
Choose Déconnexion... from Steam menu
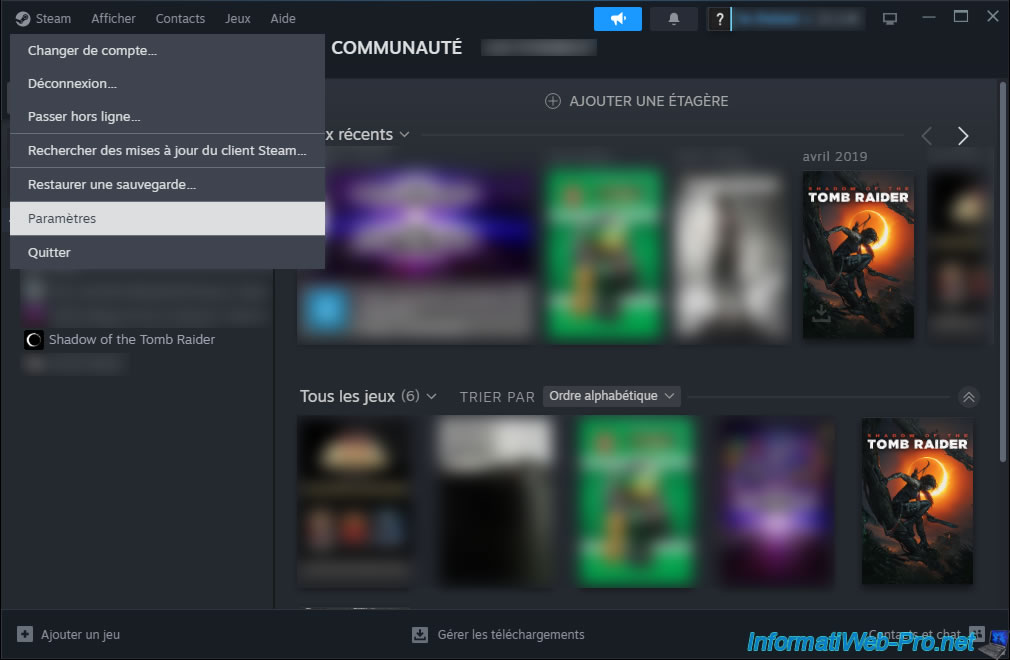coord(167,84)
